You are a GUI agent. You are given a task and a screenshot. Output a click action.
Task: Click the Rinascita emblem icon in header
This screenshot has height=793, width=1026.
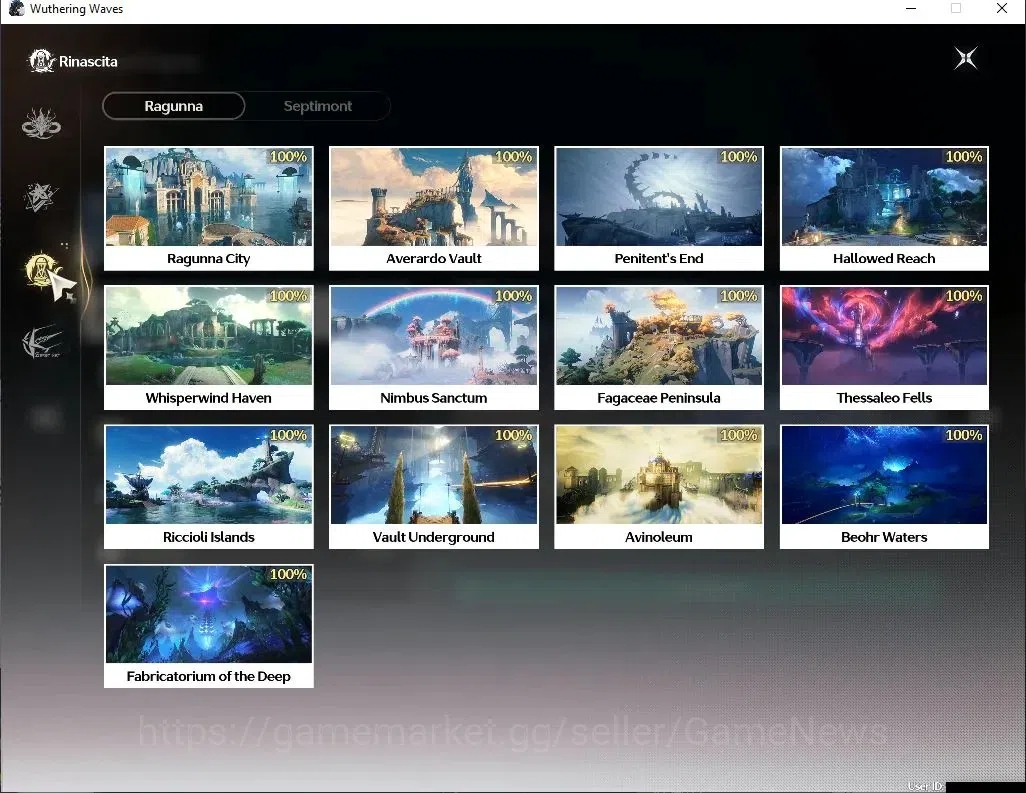[x=41, y=62]
